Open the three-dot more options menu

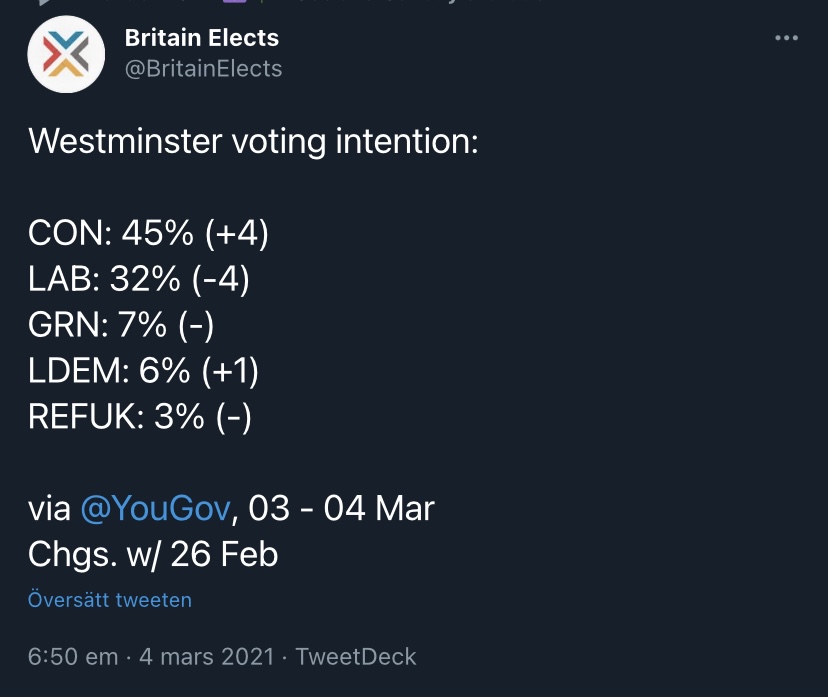pos(786,38)
